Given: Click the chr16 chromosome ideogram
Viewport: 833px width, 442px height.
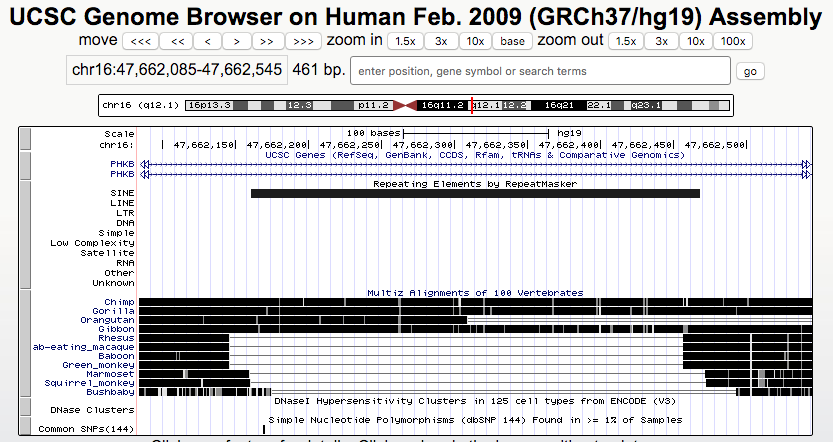Looking at the screenshot, I should tap(415, 105).
